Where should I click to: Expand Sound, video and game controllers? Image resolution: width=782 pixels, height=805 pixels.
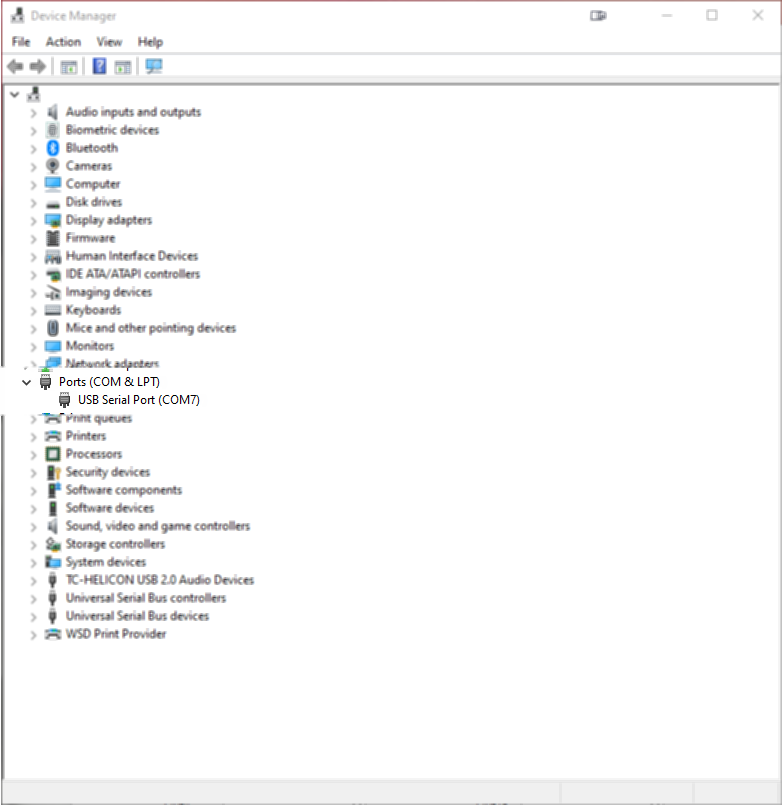[33, 527]
